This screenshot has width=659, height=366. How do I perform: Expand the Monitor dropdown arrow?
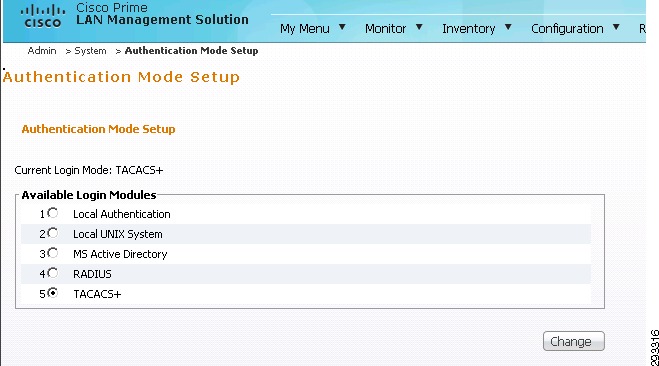(x=419, y=27)
